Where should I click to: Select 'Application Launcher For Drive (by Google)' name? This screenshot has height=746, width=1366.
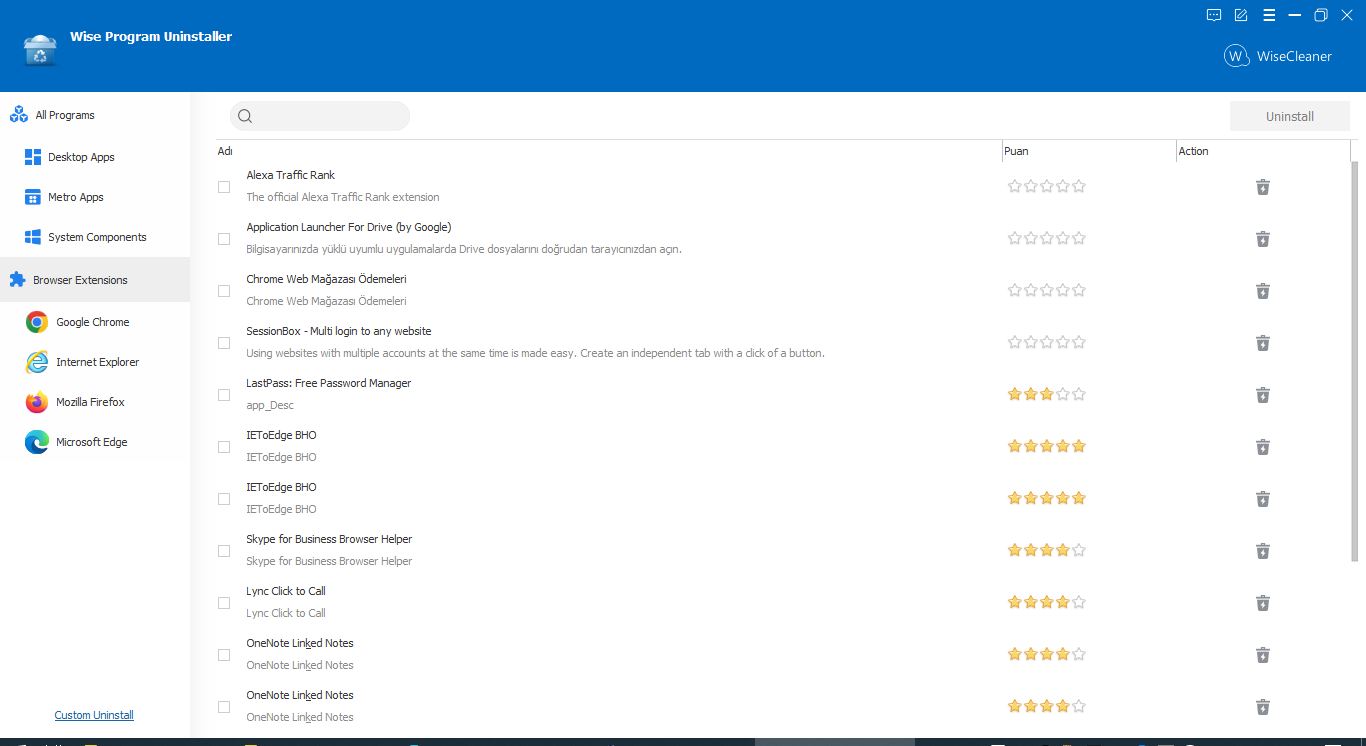pos(349,227)
